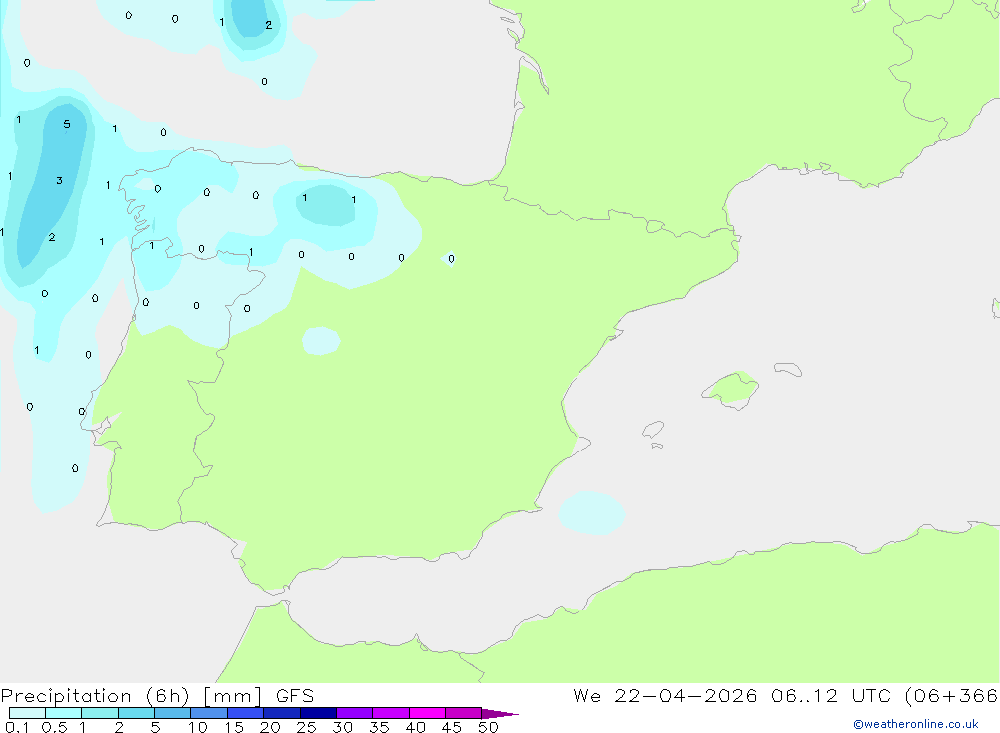The width and height of the screenshot is (1000, 733).
Task: Pick the 1–2 mm legend color segment
Action: tap(100, 713)
